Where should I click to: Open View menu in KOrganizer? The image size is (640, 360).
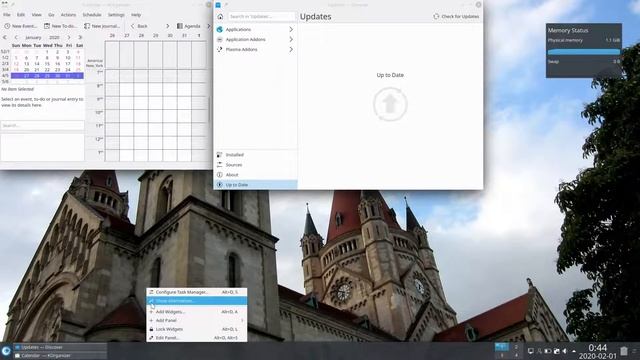coord(37,15)
